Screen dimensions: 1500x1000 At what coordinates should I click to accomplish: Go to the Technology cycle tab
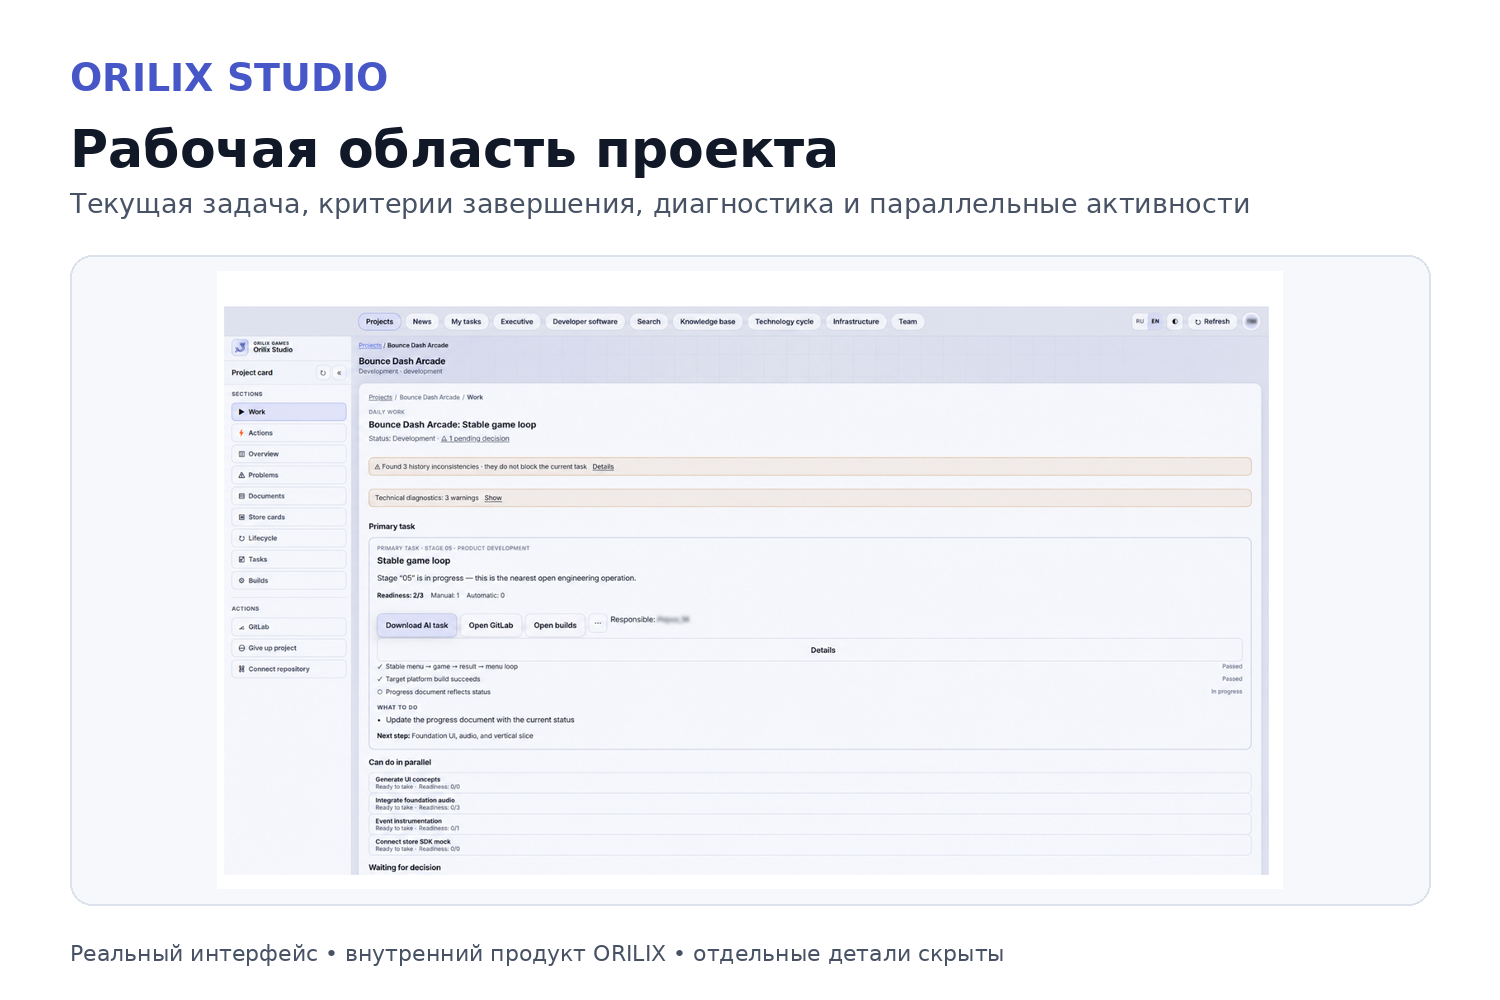click(x=784, y=322)
